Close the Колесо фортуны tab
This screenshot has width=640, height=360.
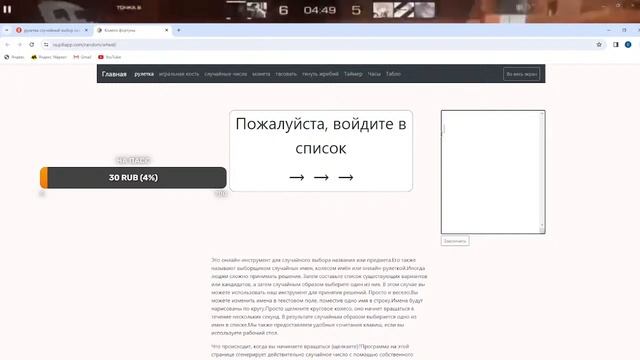coord(167,30)
